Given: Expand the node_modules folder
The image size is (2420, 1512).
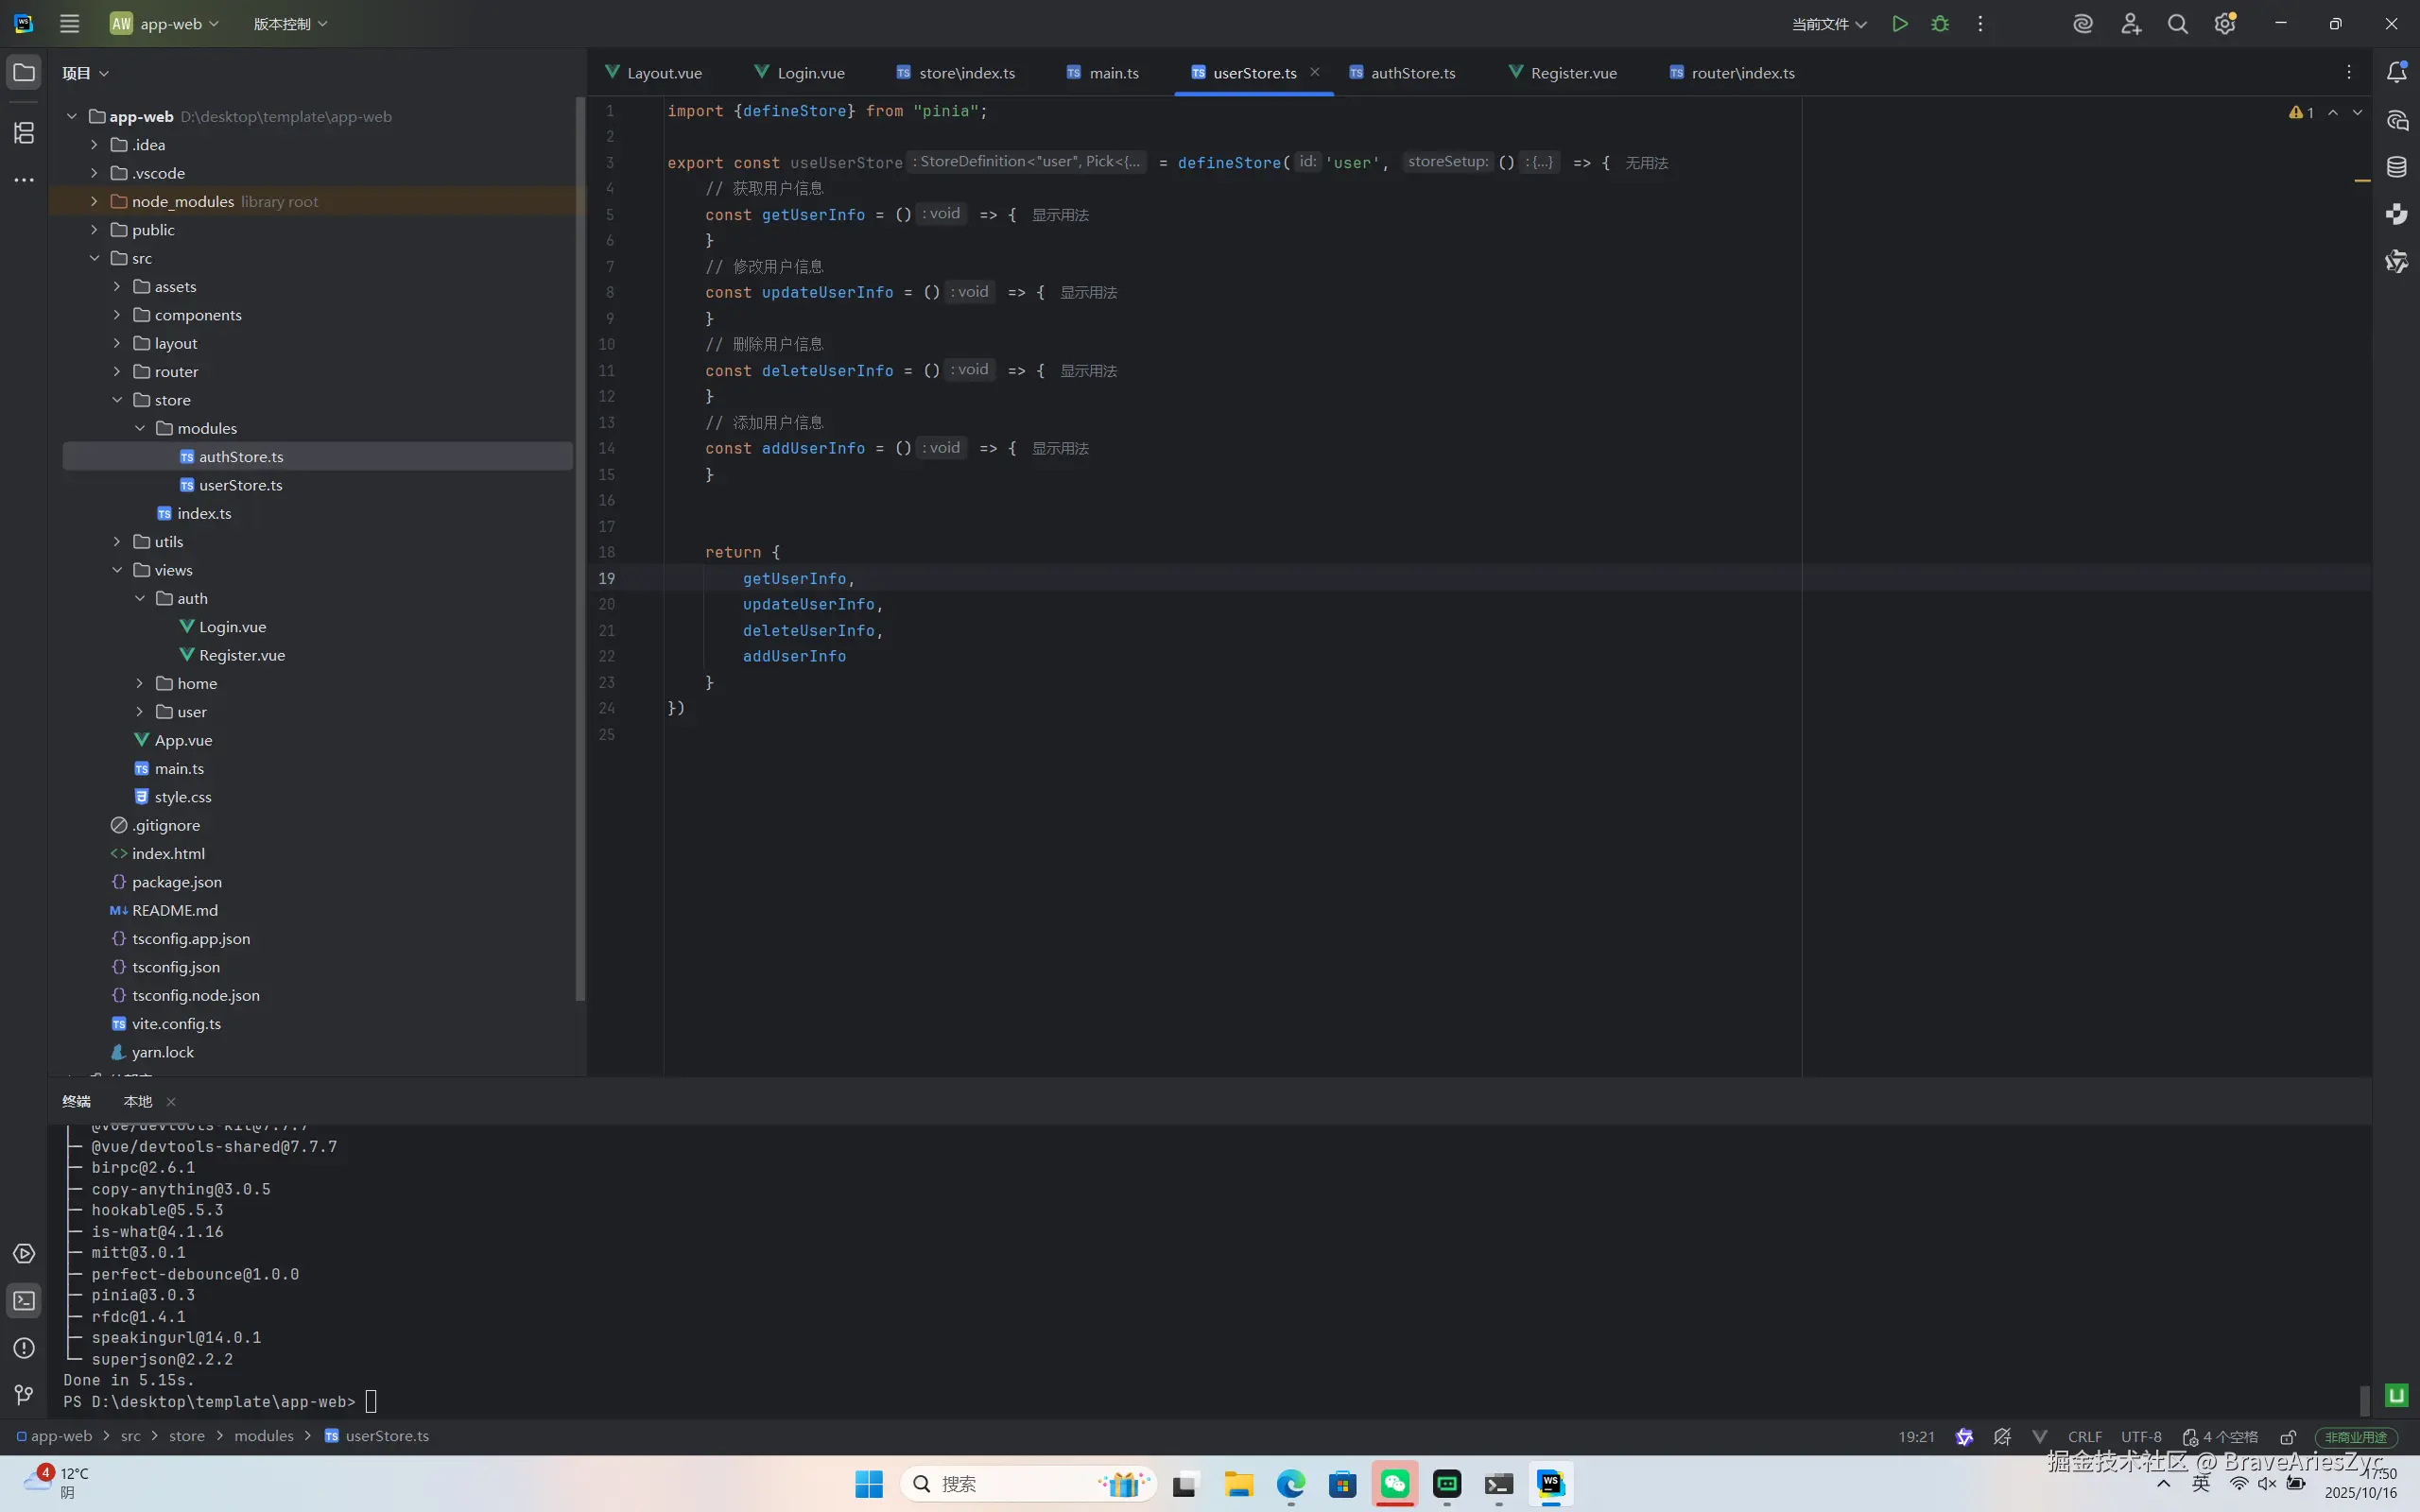Looking at the screenshot, I should click(x=94, y=201).
